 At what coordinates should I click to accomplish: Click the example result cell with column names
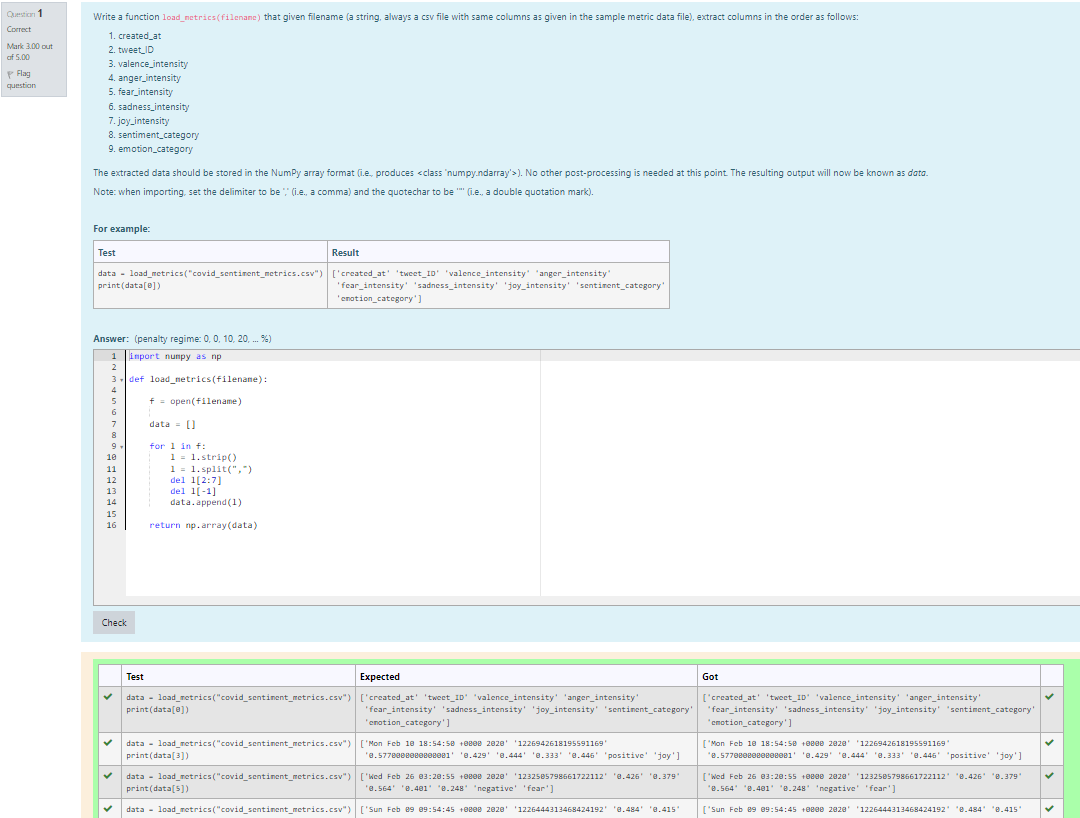tap(498, 285)
